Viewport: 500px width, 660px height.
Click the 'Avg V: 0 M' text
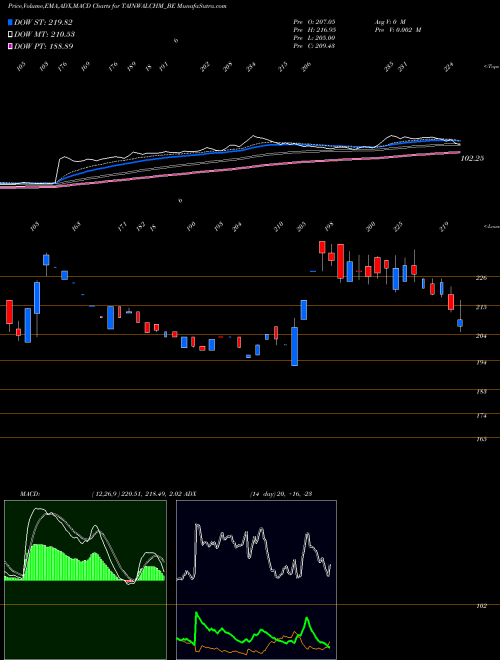pos(389,21)
